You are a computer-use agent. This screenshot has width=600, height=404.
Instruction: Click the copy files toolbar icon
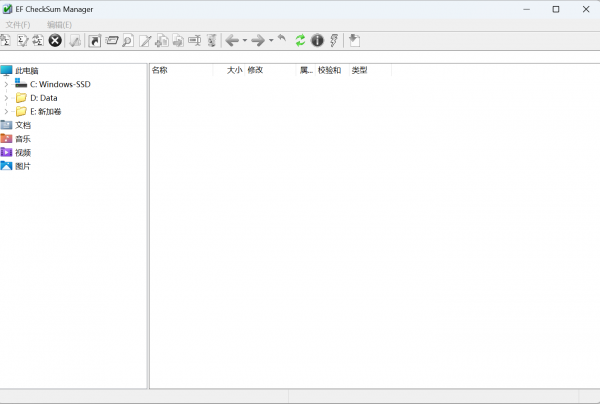[x=162, y=41]
